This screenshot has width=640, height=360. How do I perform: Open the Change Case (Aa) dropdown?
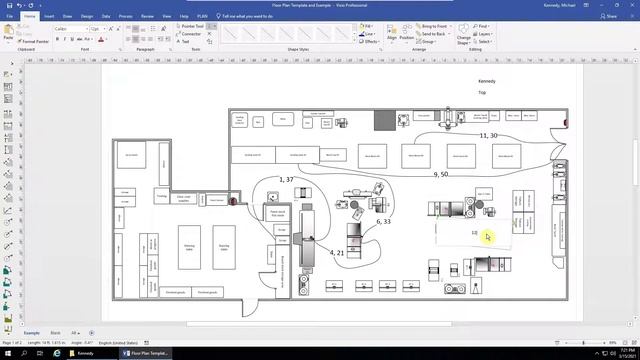coord(89,39)
